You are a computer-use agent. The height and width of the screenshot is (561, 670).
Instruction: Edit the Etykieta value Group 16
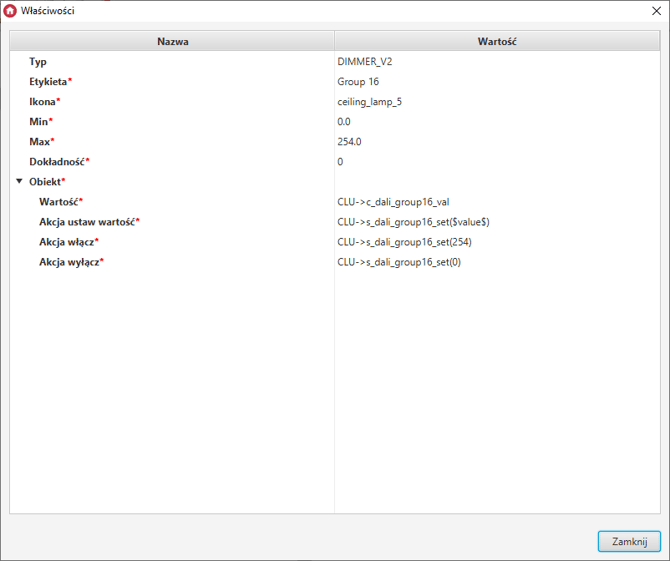click(358, 82)
